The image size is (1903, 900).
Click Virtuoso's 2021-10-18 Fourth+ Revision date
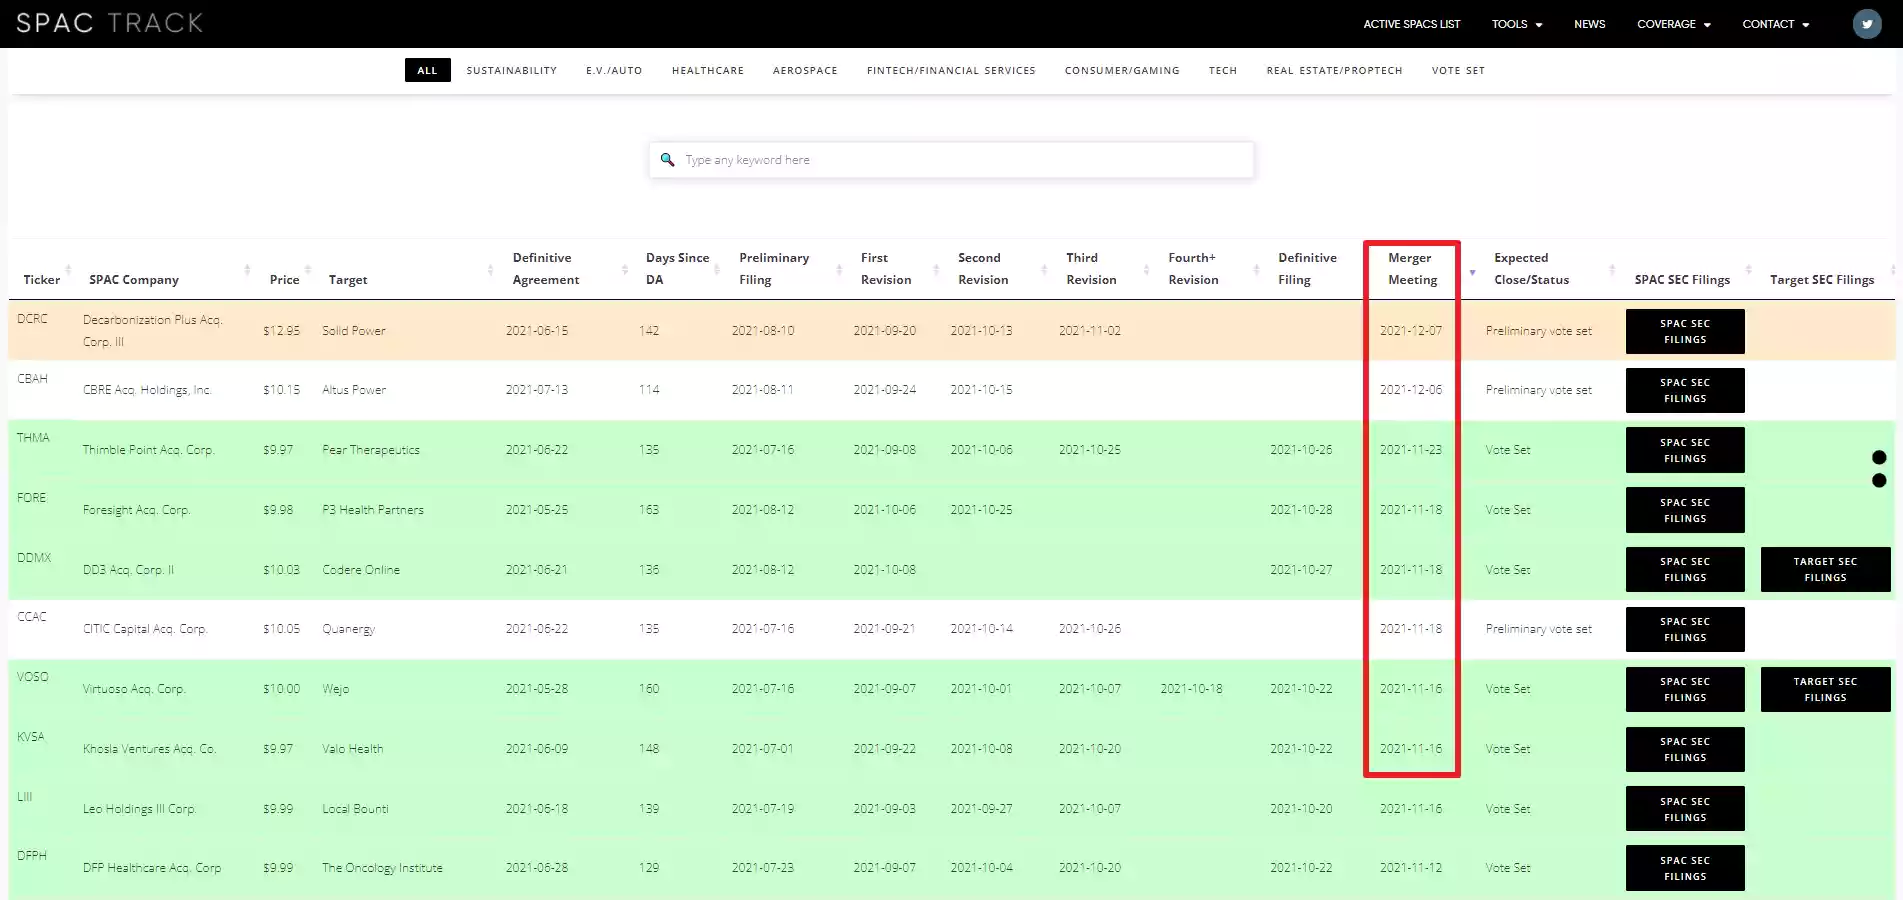(x=1191, y=689)
